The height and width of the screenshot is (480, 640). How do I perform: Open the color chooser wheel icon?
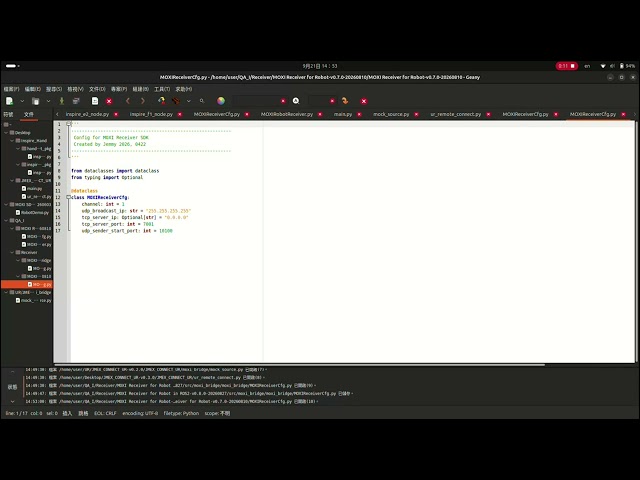[221, 101]
